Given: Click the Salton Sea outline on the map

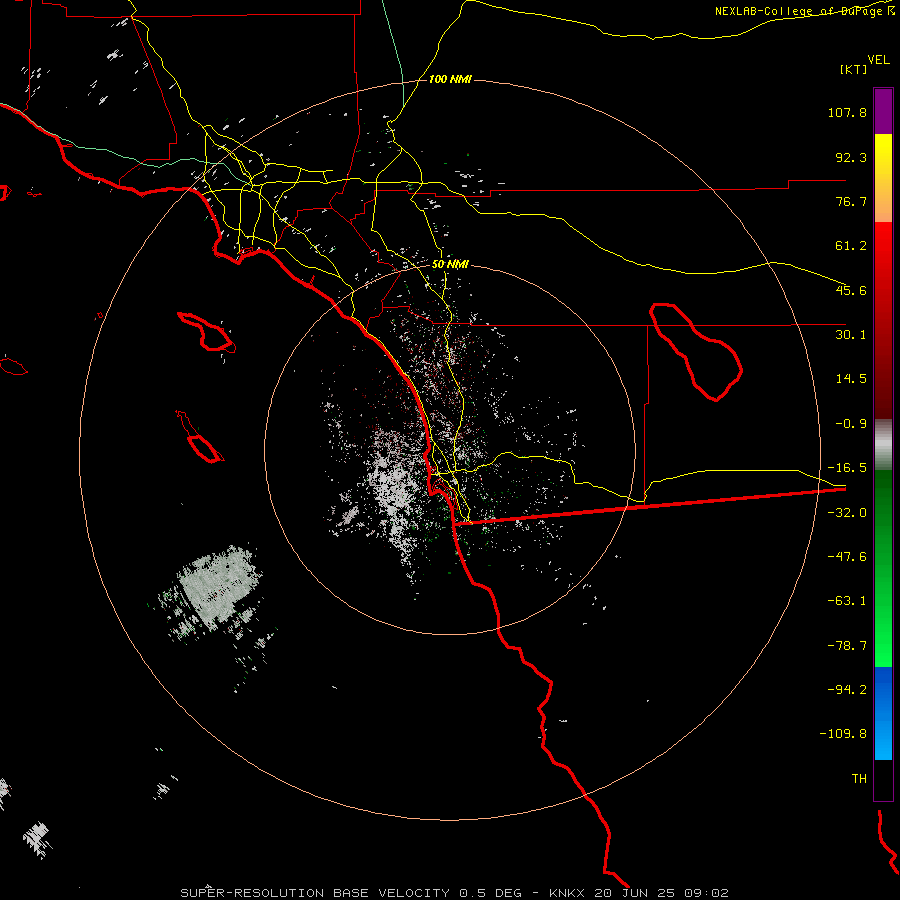Looking at the screenshot, I should (x=696, y=351).
